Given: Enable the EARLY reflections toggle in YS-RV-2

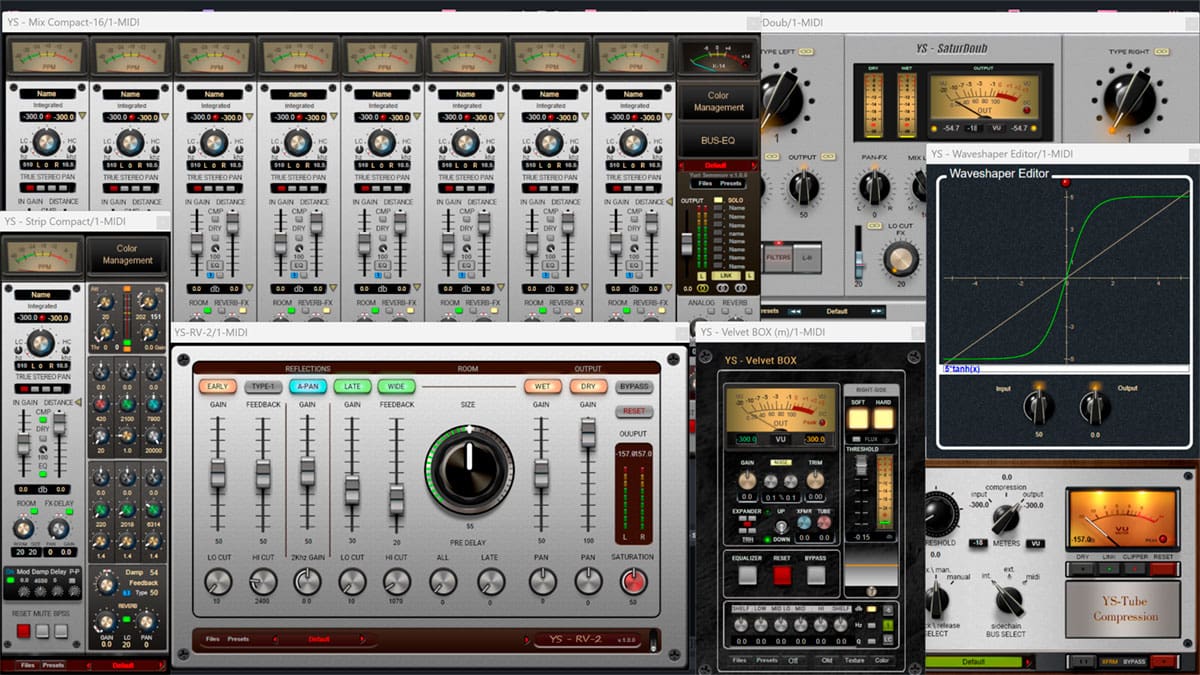Looking at the screenshot, I should coord(216,386).
